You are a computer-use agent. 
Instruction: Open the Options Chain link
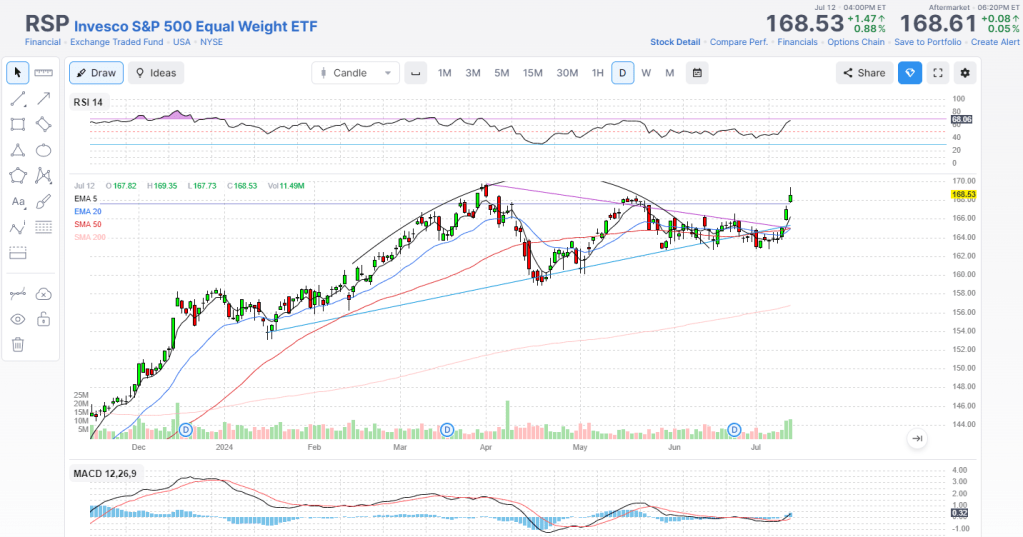click(x=855, y=42)
